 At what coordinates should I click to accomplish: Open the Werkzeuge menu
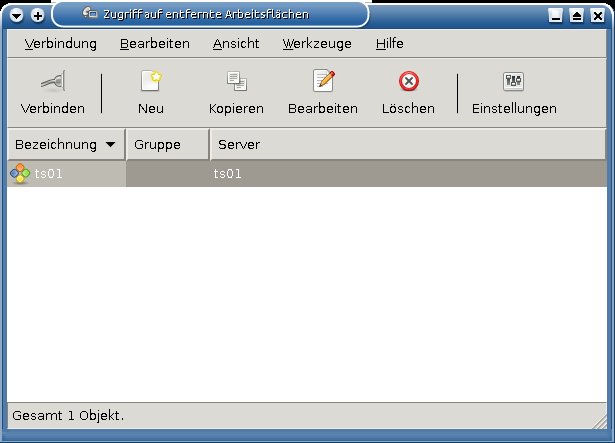(x=317, y=44)
